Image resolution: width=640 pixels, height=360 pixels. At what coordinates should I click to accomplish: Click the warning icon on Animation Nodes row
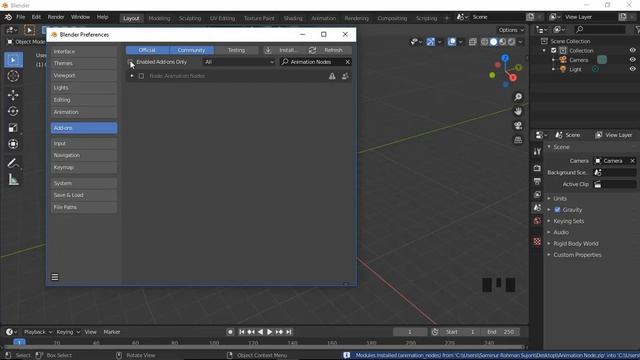[x=332, y=76]
